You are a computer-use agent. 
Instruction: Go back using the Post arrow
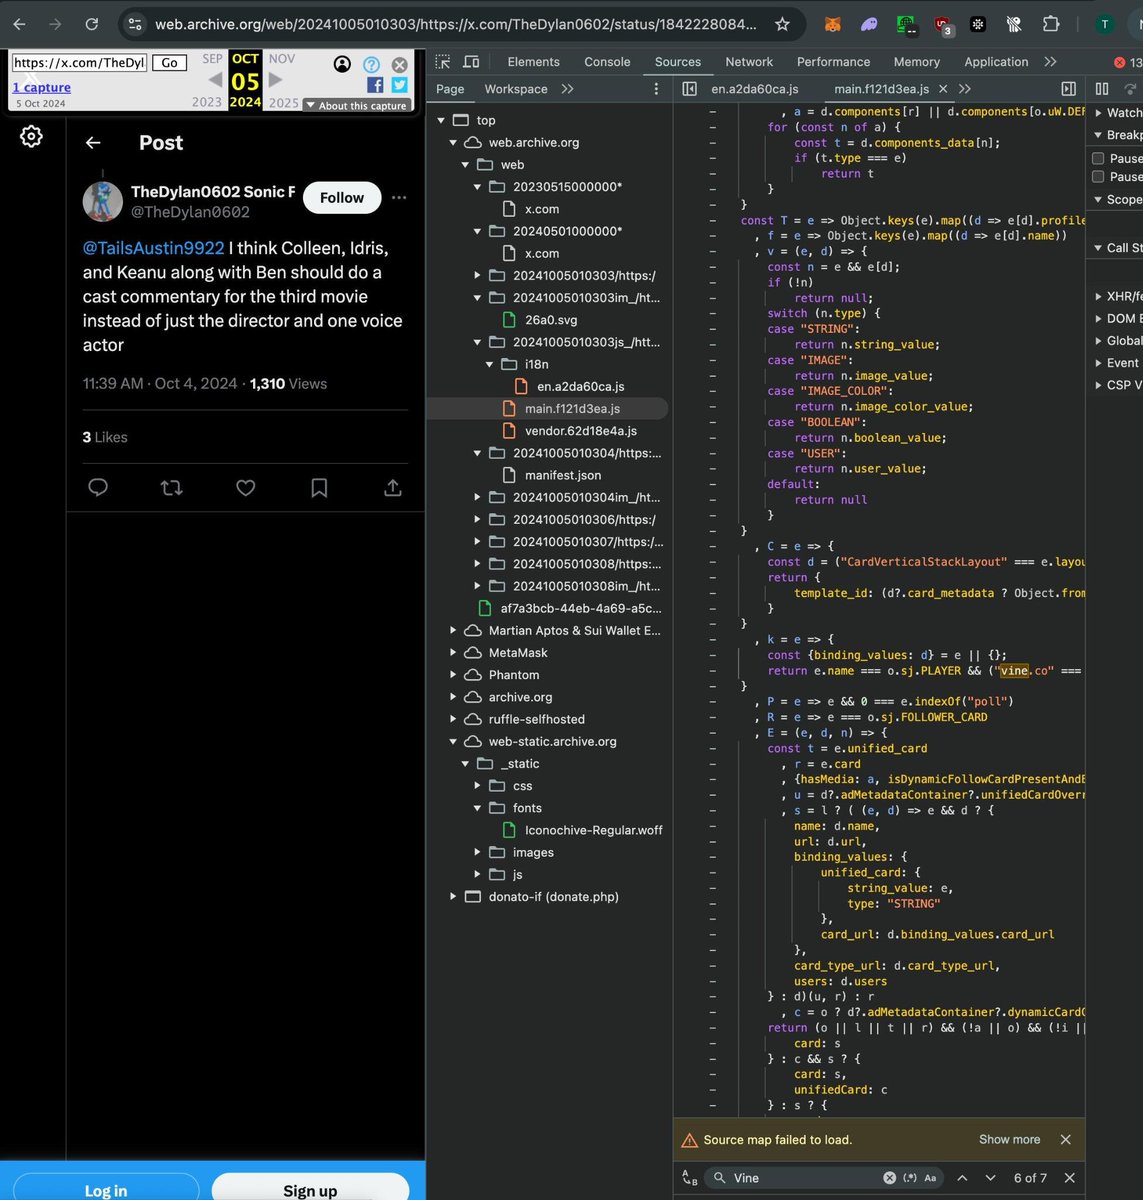(93, 143)
